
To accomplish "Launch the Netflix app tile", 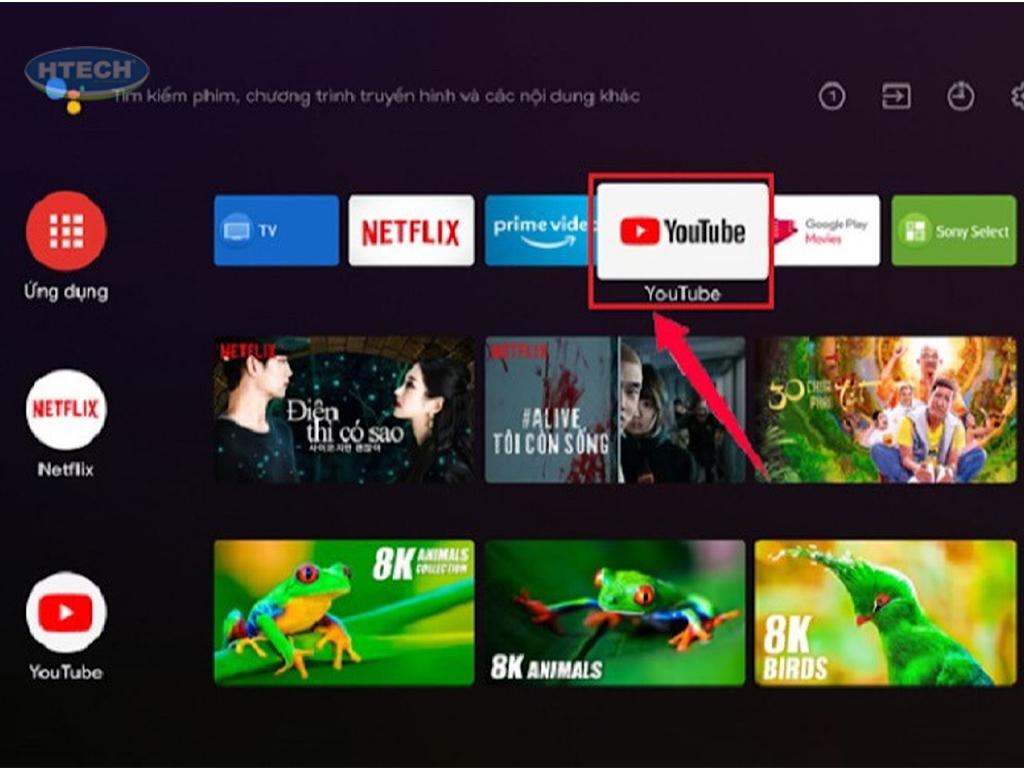I will point(411,230).
